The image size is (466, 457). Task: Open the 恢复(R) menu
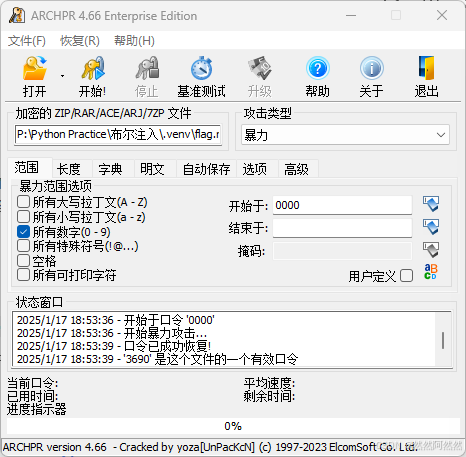tap(80, 41)
